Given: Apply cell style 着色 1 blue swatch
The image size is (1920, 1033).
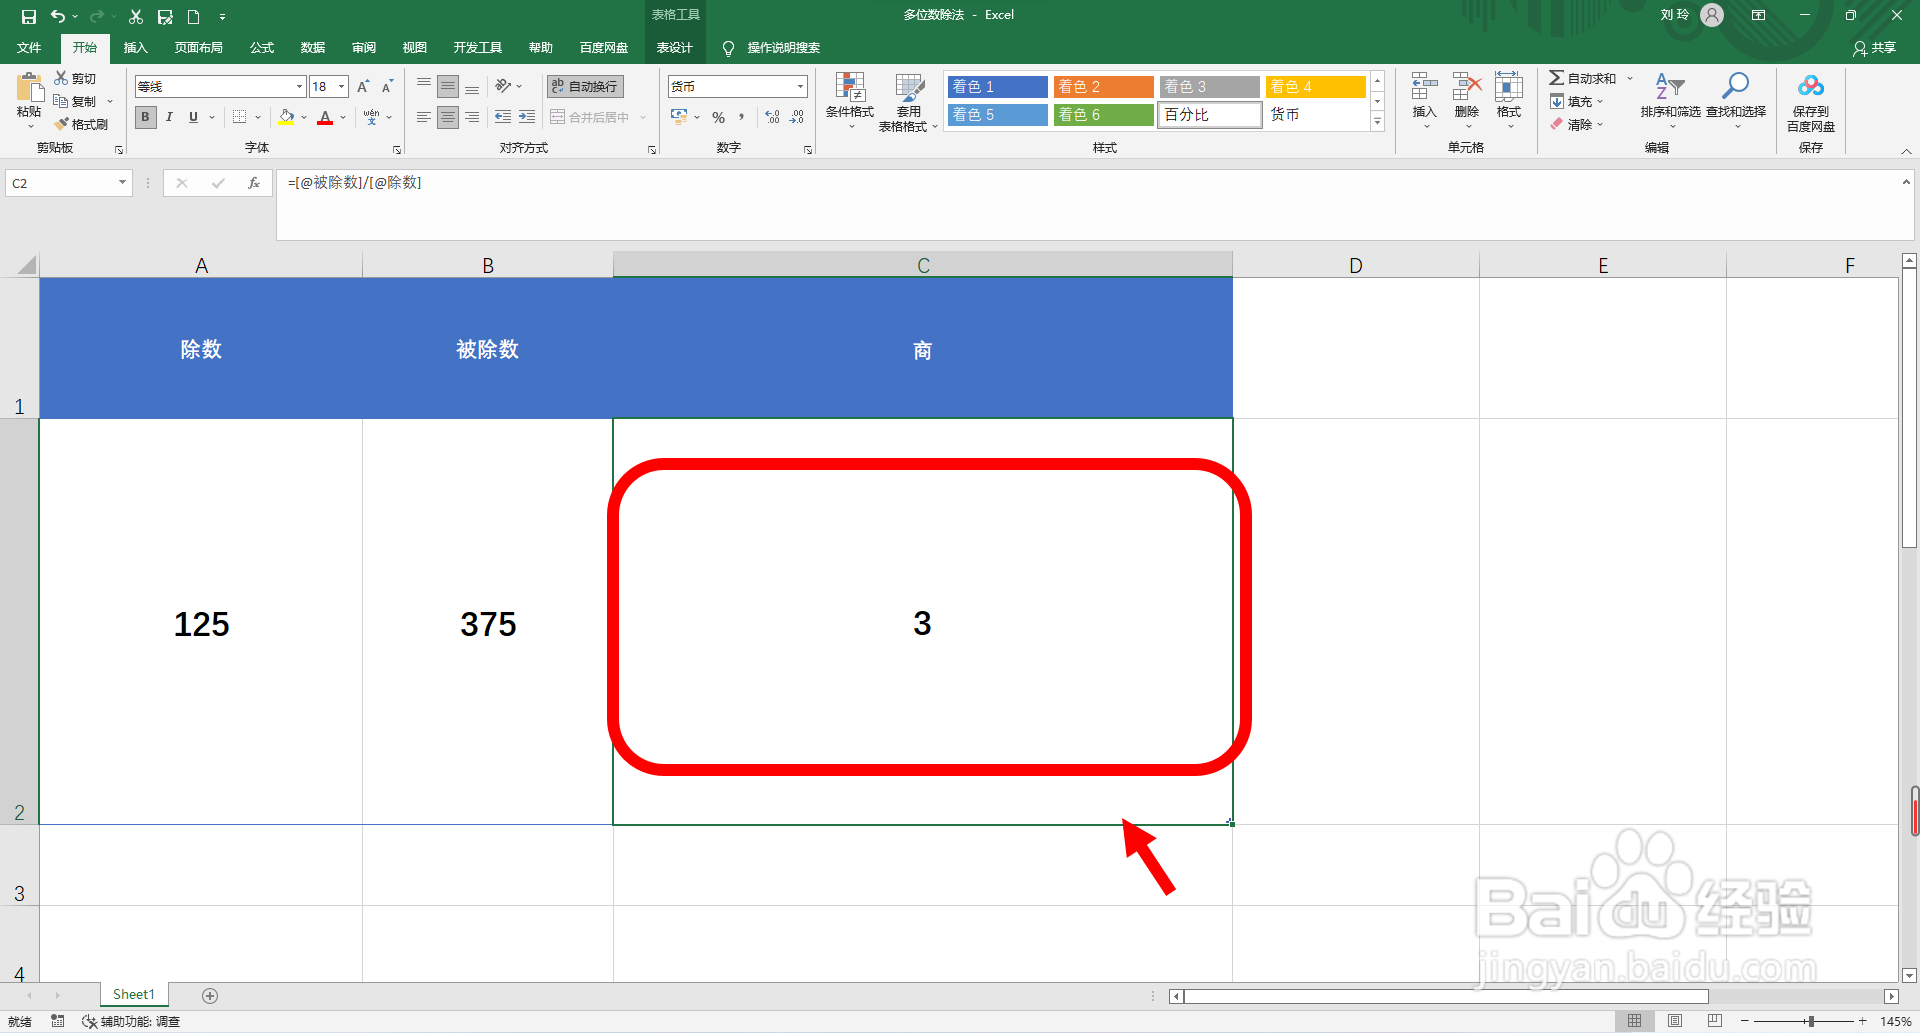Looking at the screenshot, I should coord(997,87).
